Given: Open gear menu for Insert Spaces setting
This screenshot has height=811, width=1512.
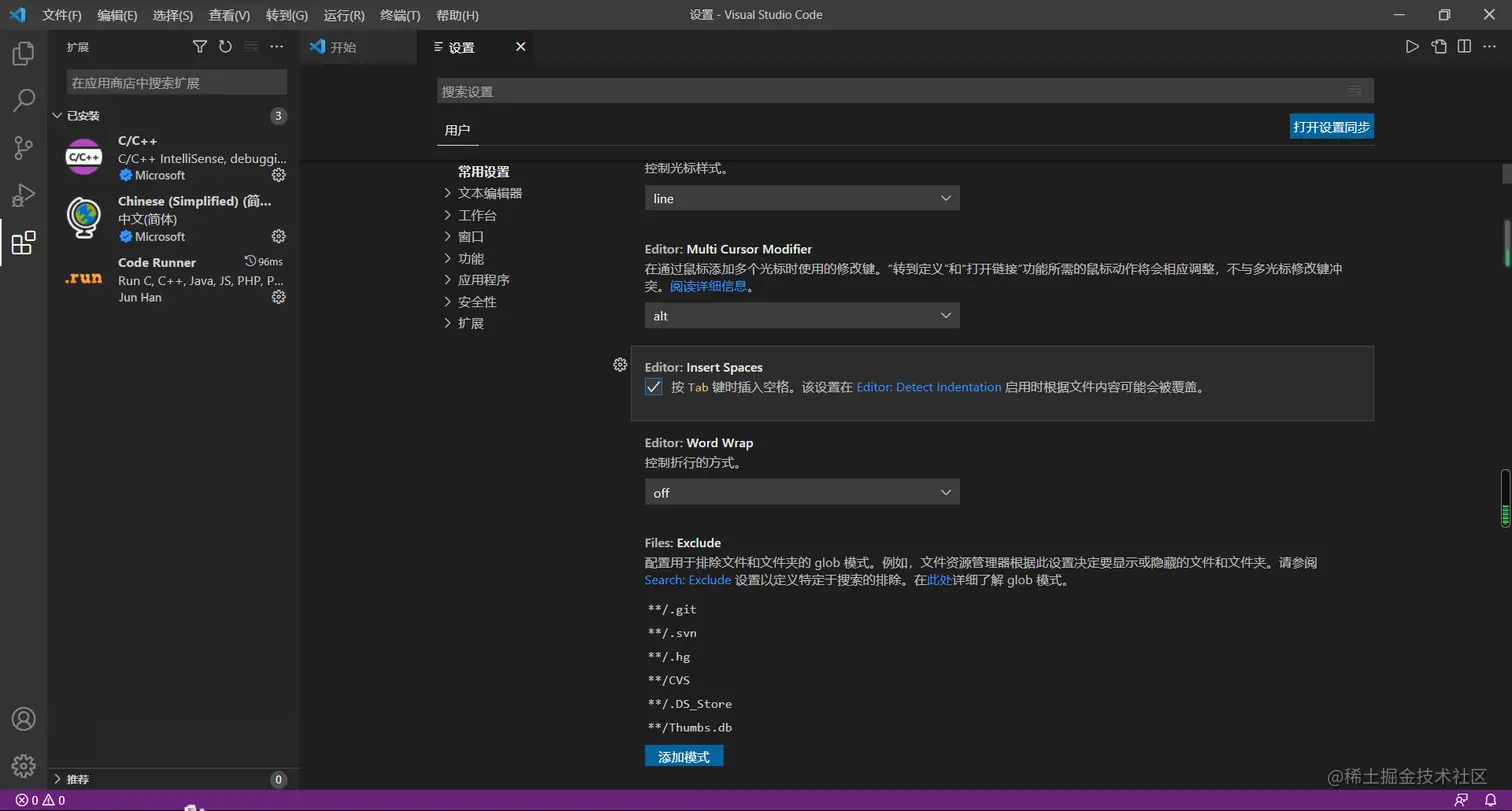Looking at the screenshot, I should (620, 365).
